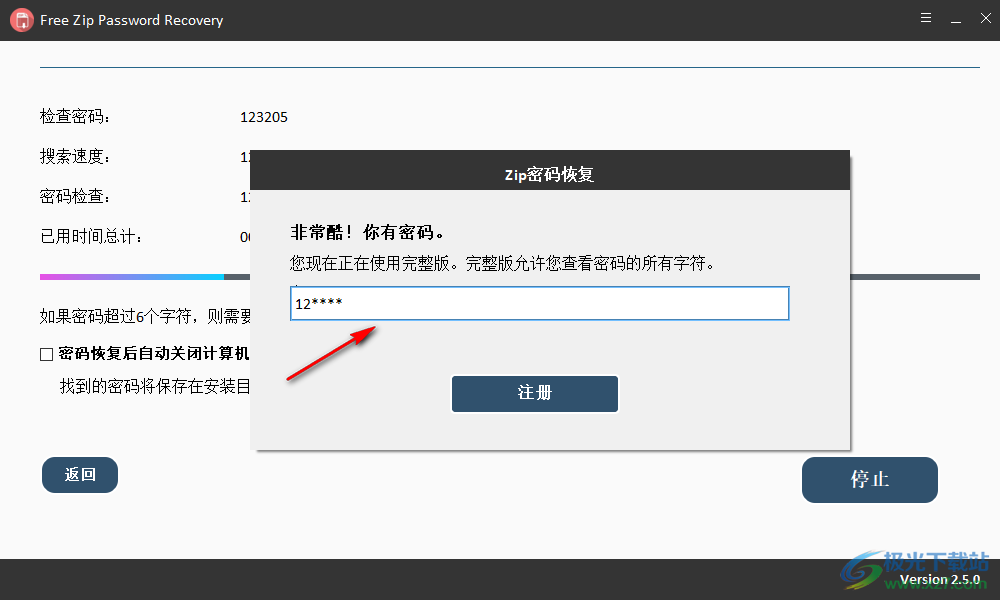1000x600 pixels.
Task: Click the Version 2.5.0 label
Action: click(939, 580)
